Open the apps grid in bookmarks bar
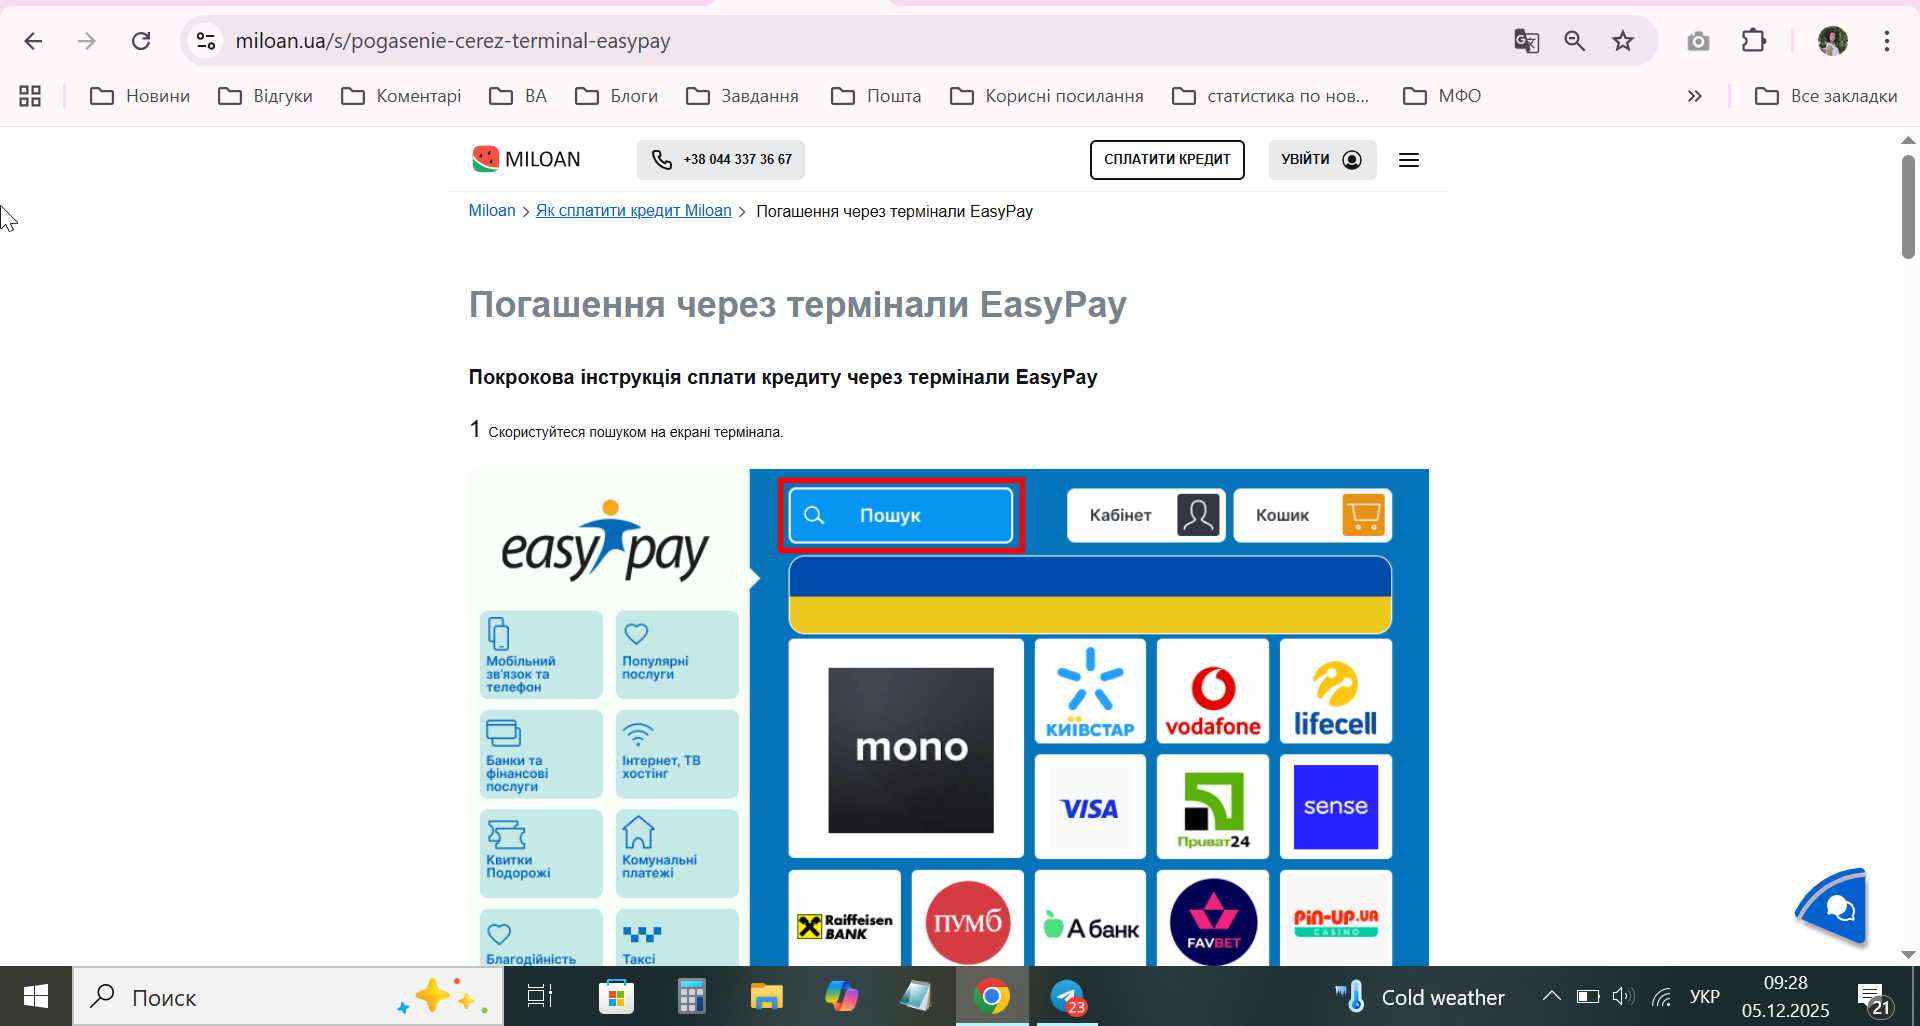The width and height of the screenshot is (1920, 1026). 30,96
